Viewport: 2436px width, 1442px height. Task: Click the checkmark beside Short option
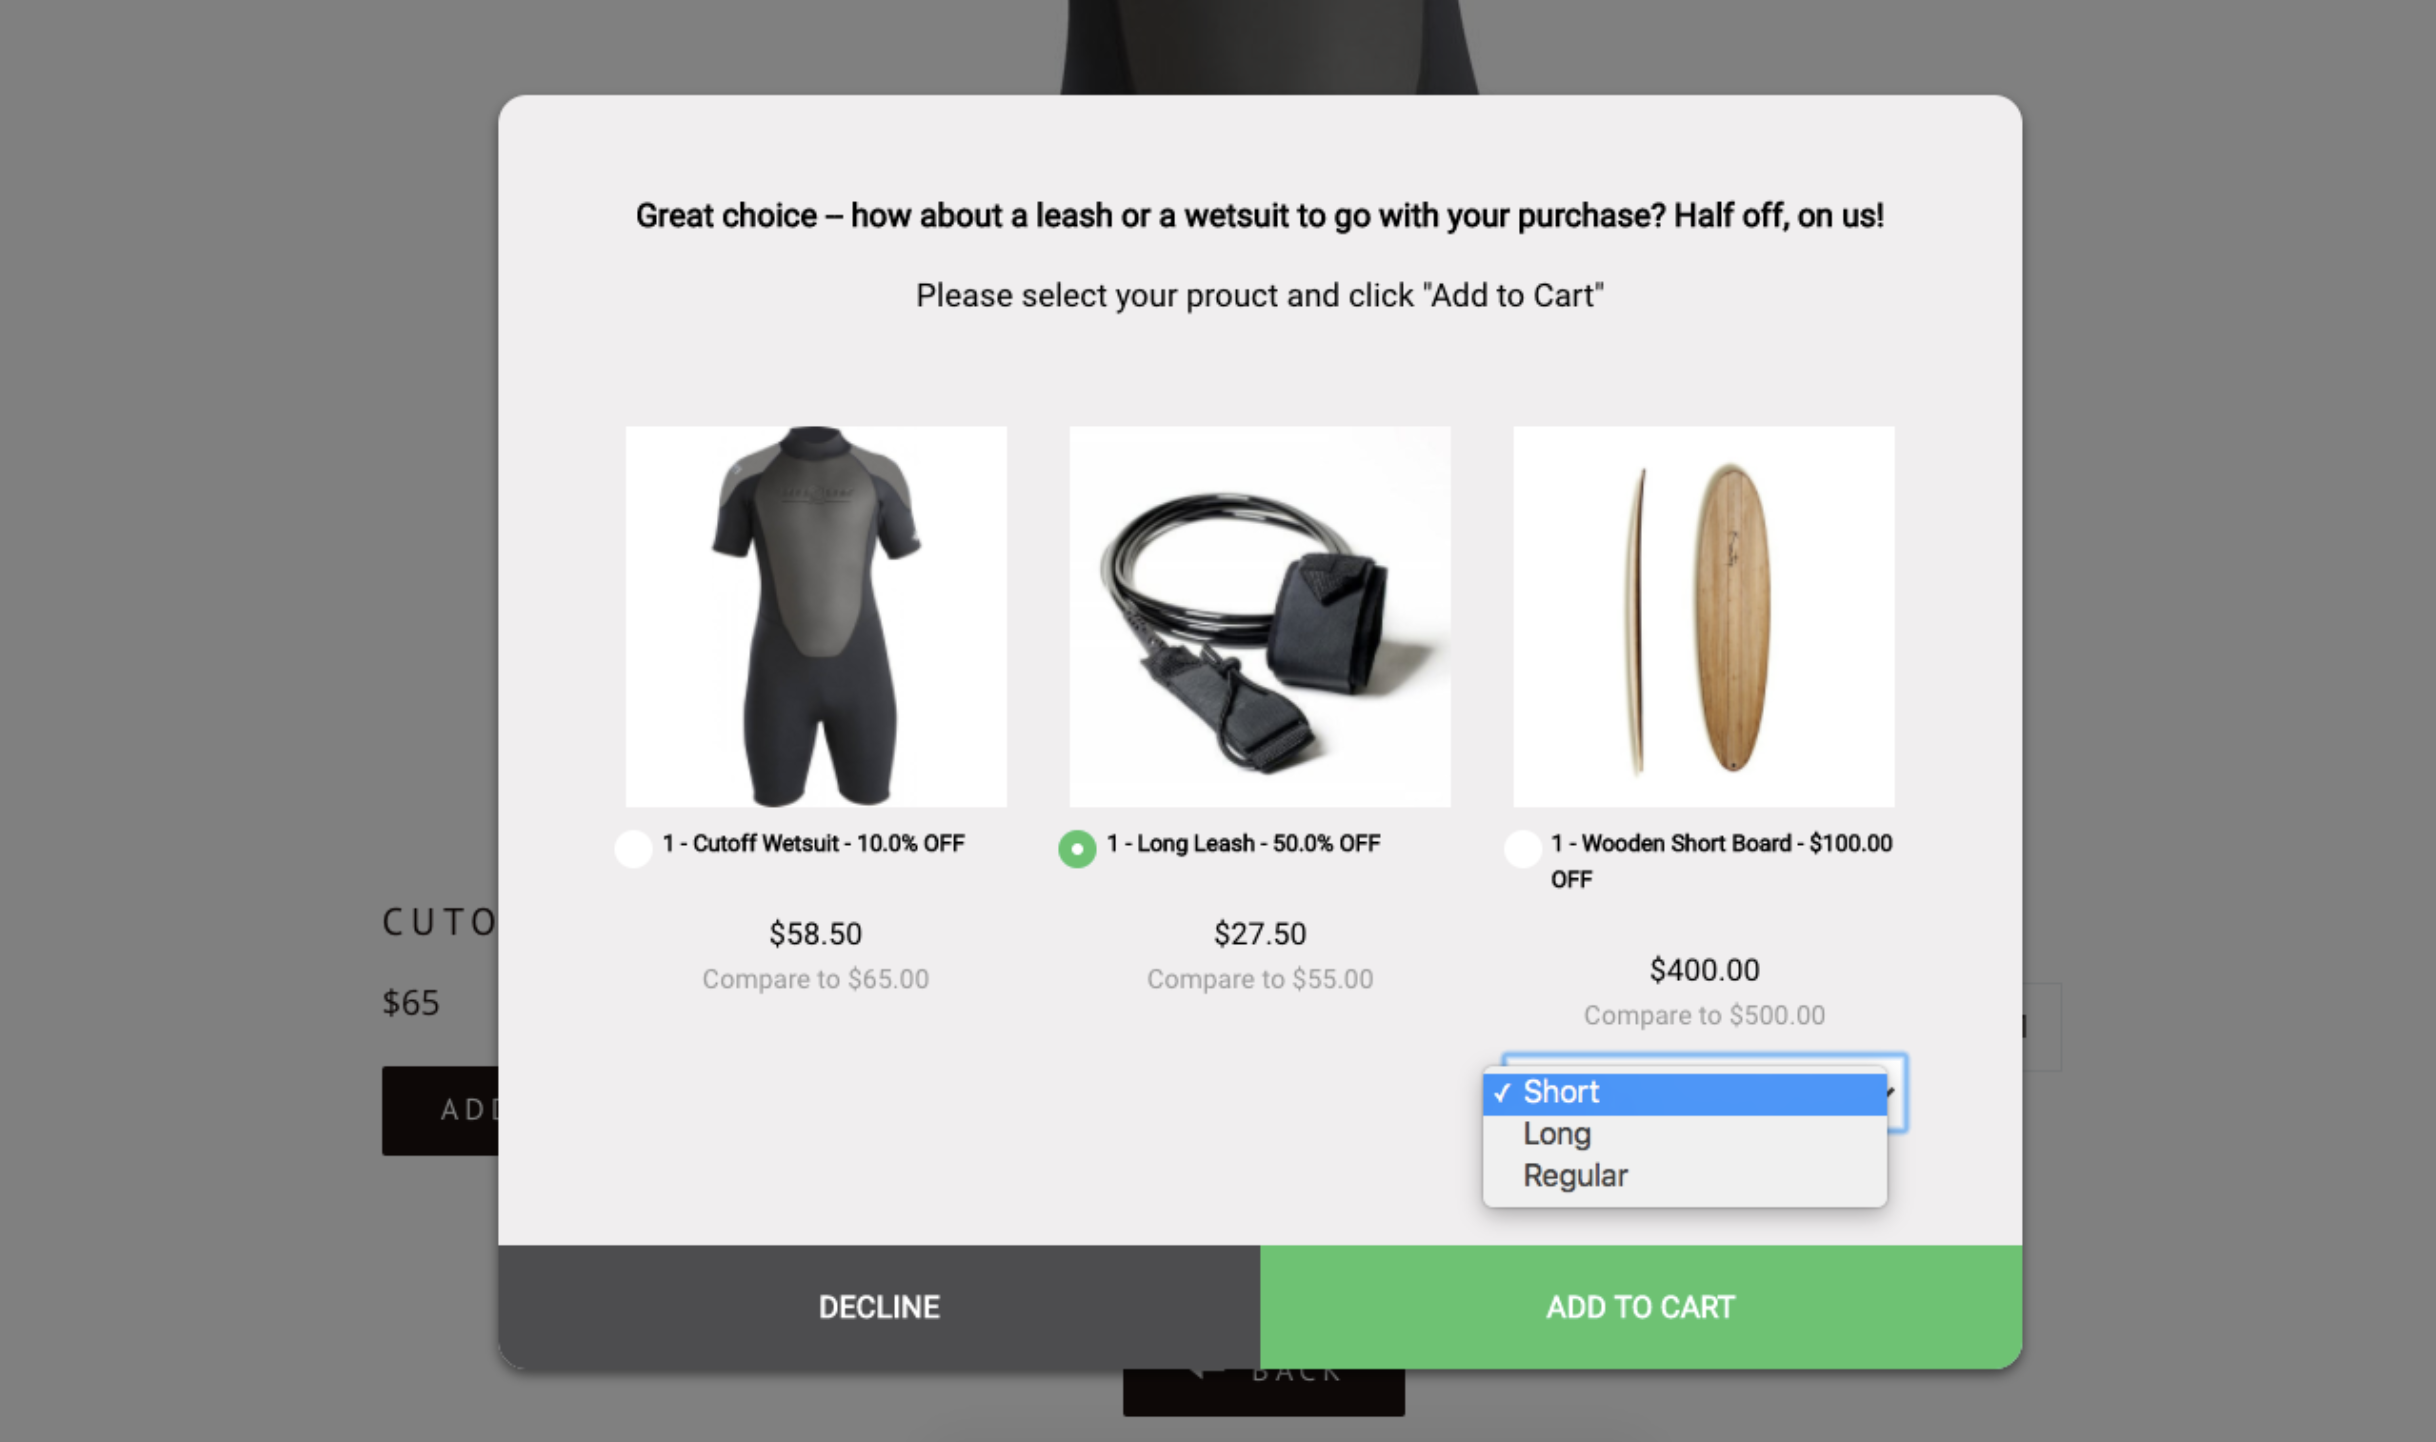pos(1502,1093)
